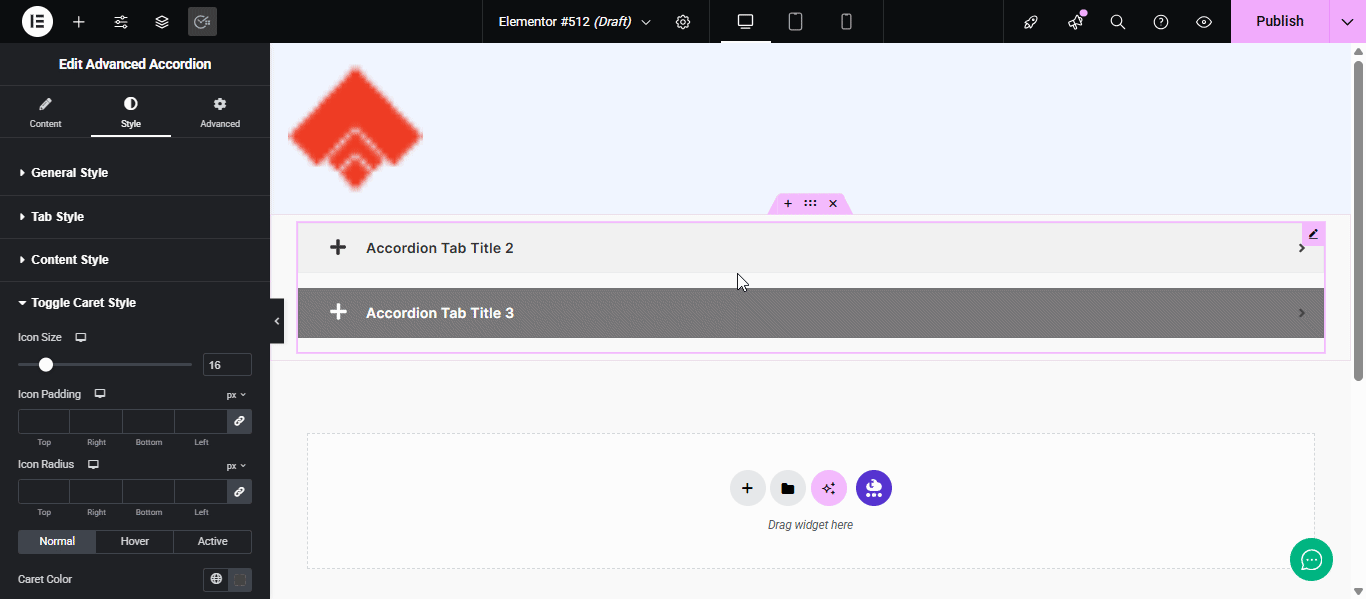
Task: Collapse the editor panel with arrow handle
Action: 277,321
